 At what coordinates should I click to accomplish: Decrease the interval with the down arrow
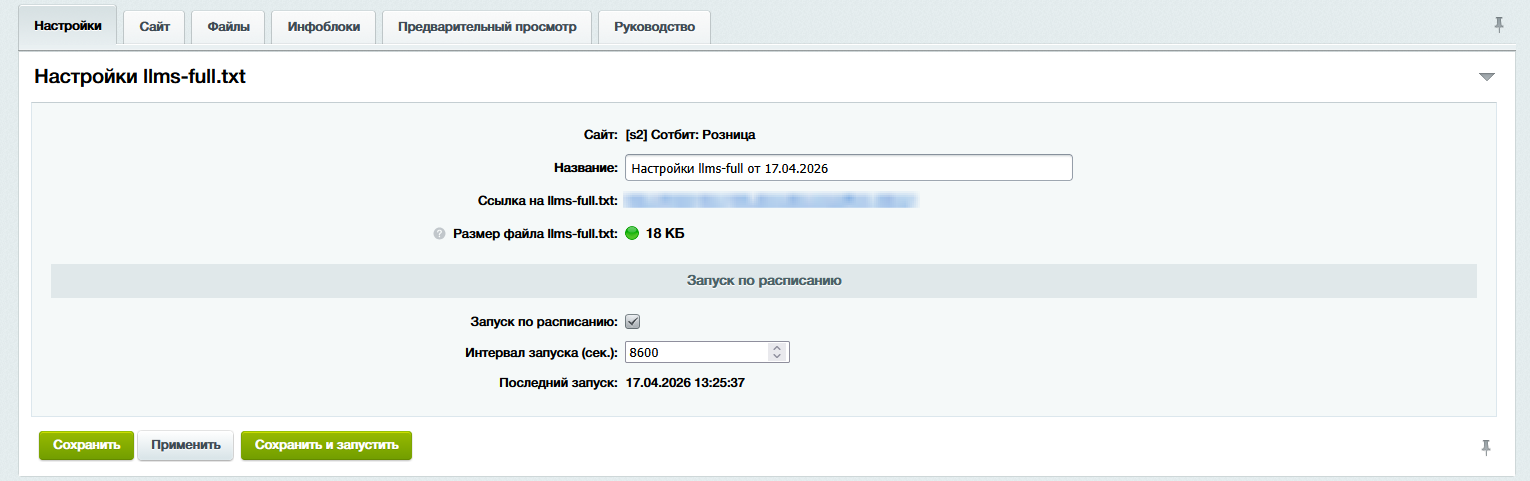[776, 356]
